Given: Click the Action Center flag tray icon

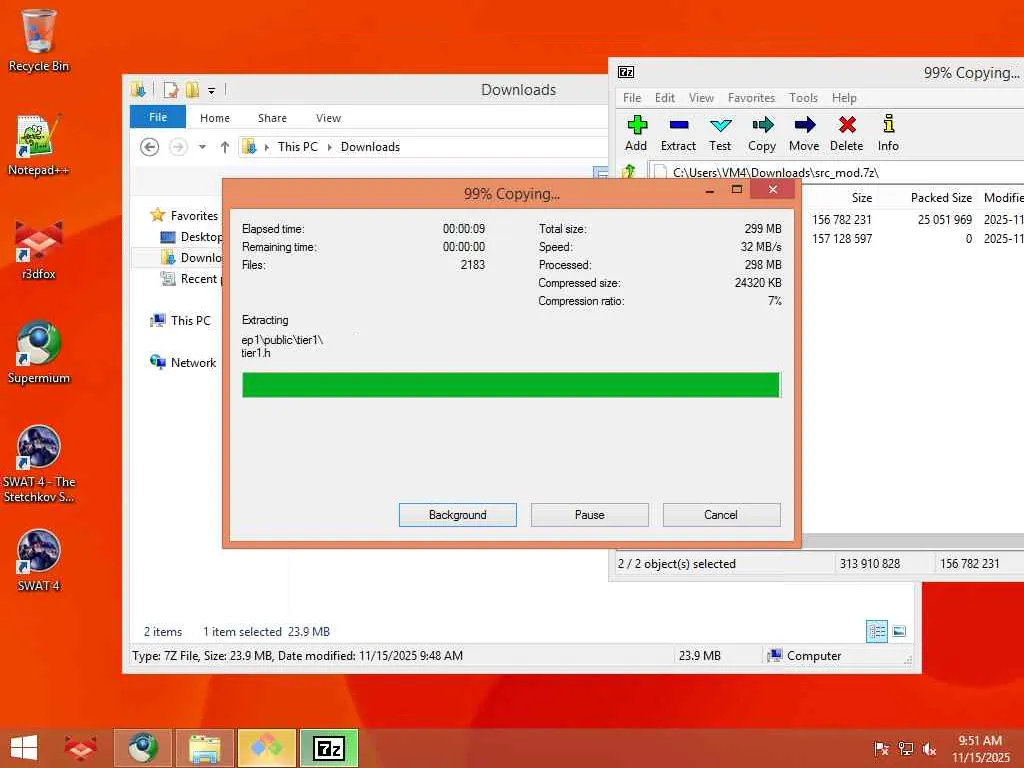Looking at the screenshot, I should [881, 748].
